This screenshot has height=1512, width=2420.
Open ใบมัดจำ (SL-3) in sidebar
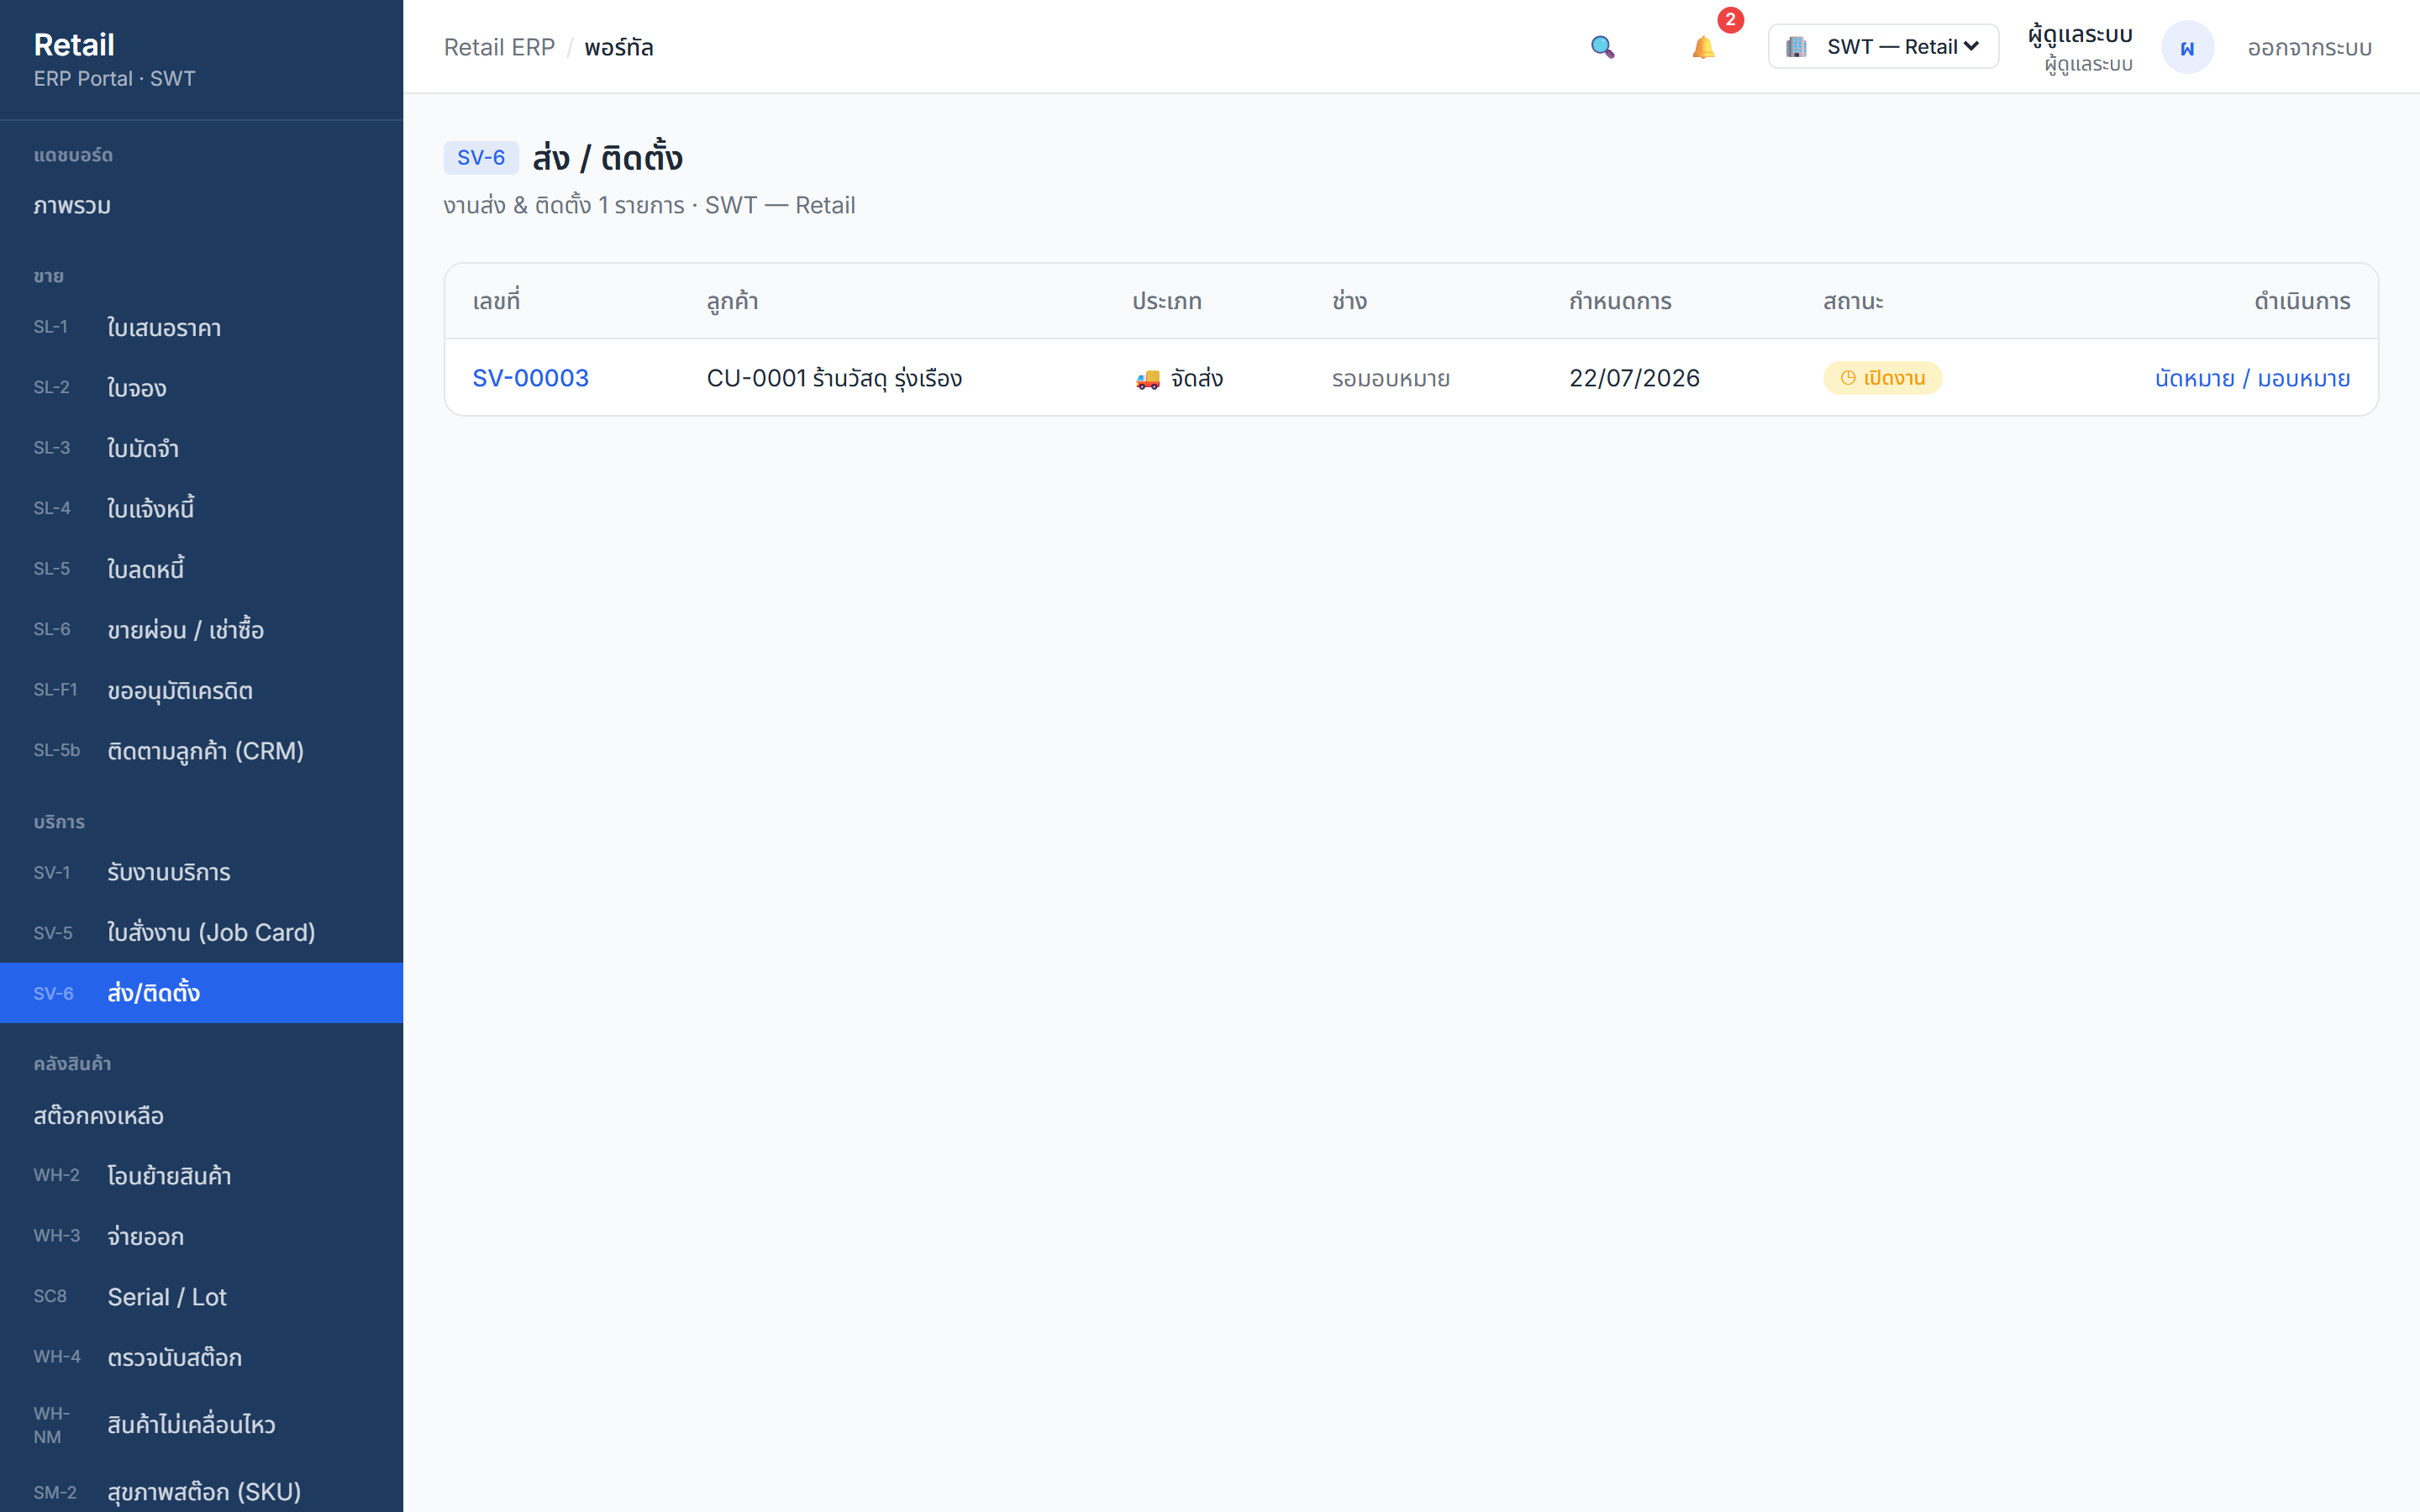tap(201, 448)
